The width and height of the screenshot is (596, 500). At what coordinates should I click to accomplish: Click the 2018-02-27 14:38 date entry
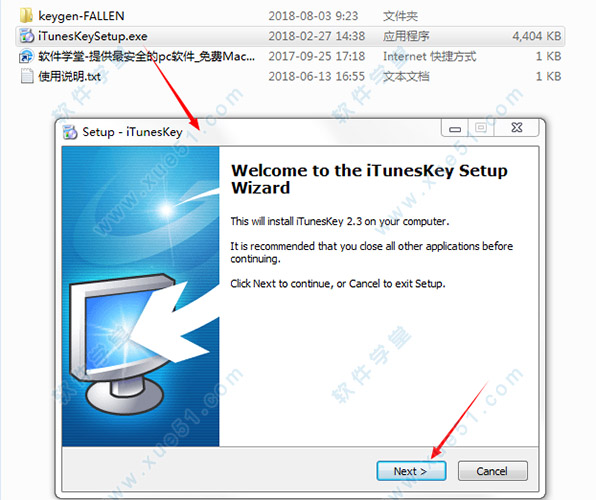[317, 36]
